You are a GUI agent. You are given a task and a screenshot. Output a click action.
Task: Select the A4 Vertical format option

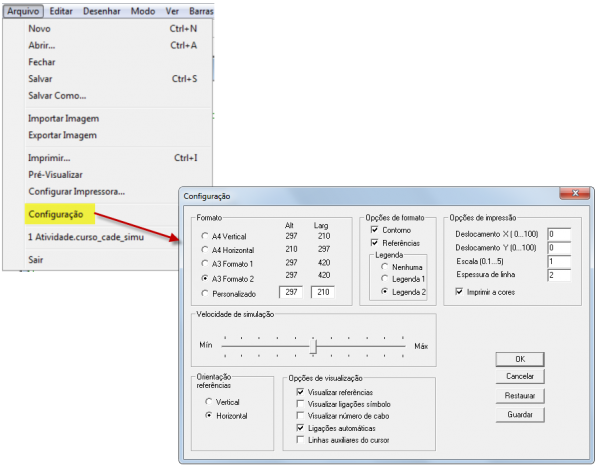click(x=205, y=236)
